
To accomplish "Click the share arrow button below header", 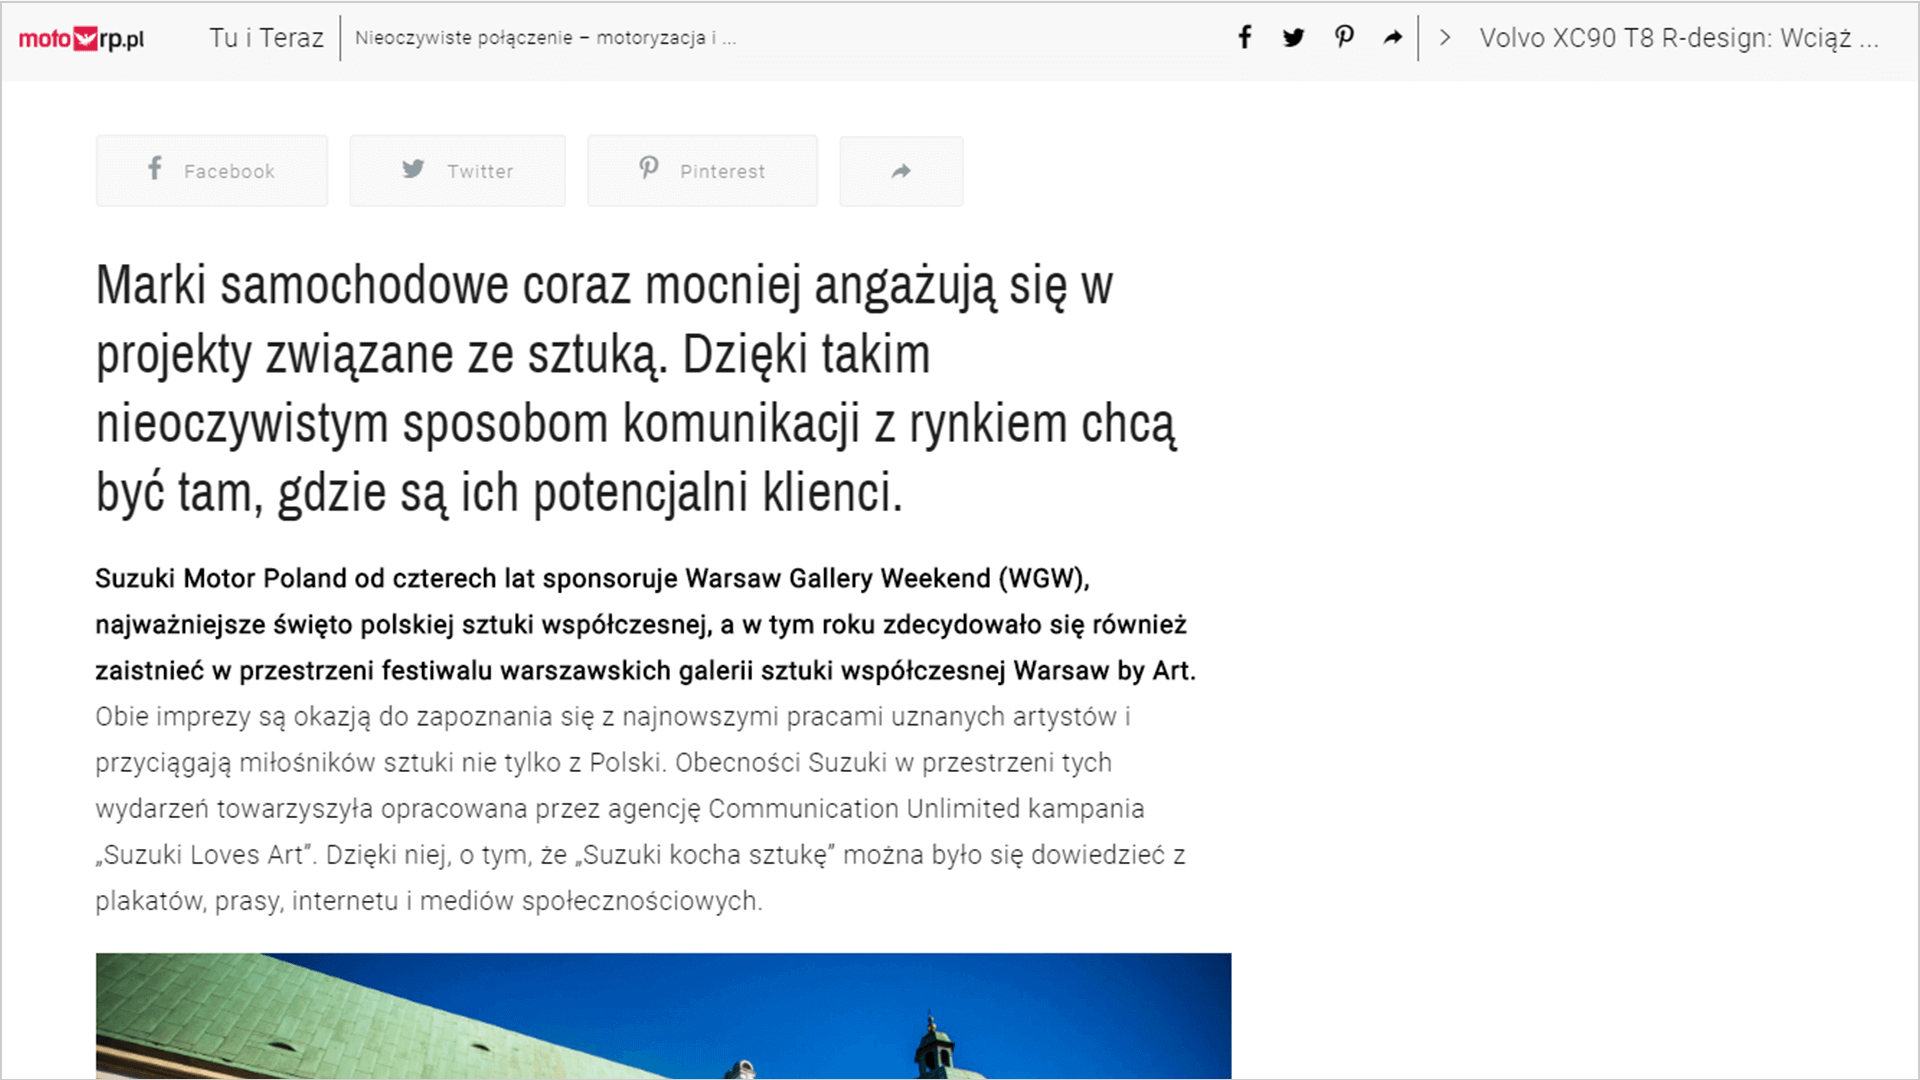I will coord(901,171).
